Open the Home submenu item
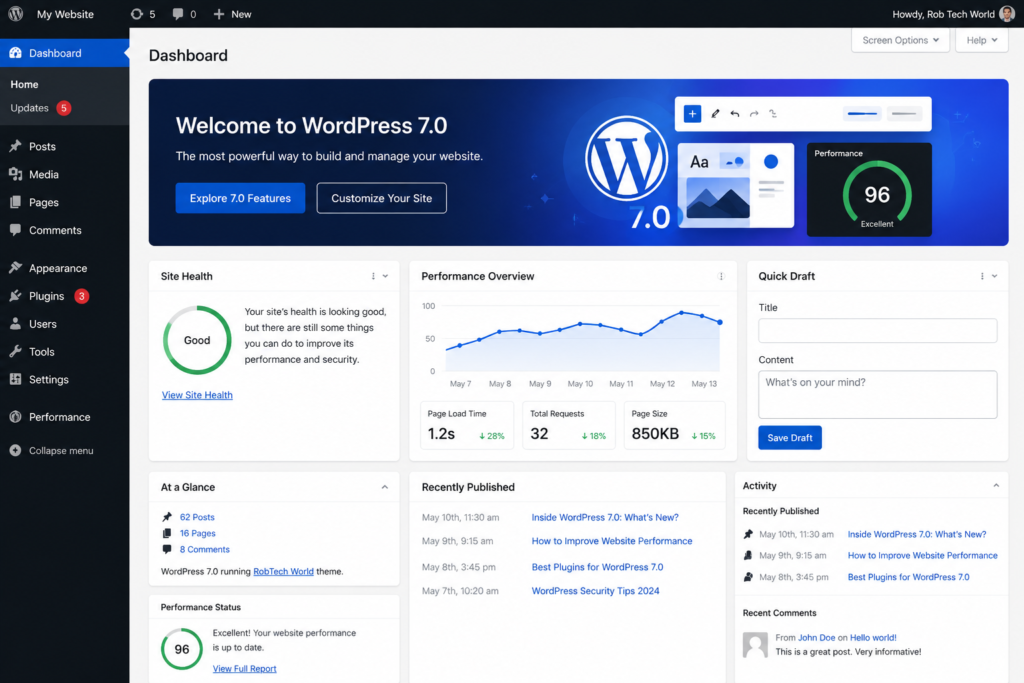 click(24, 84)
